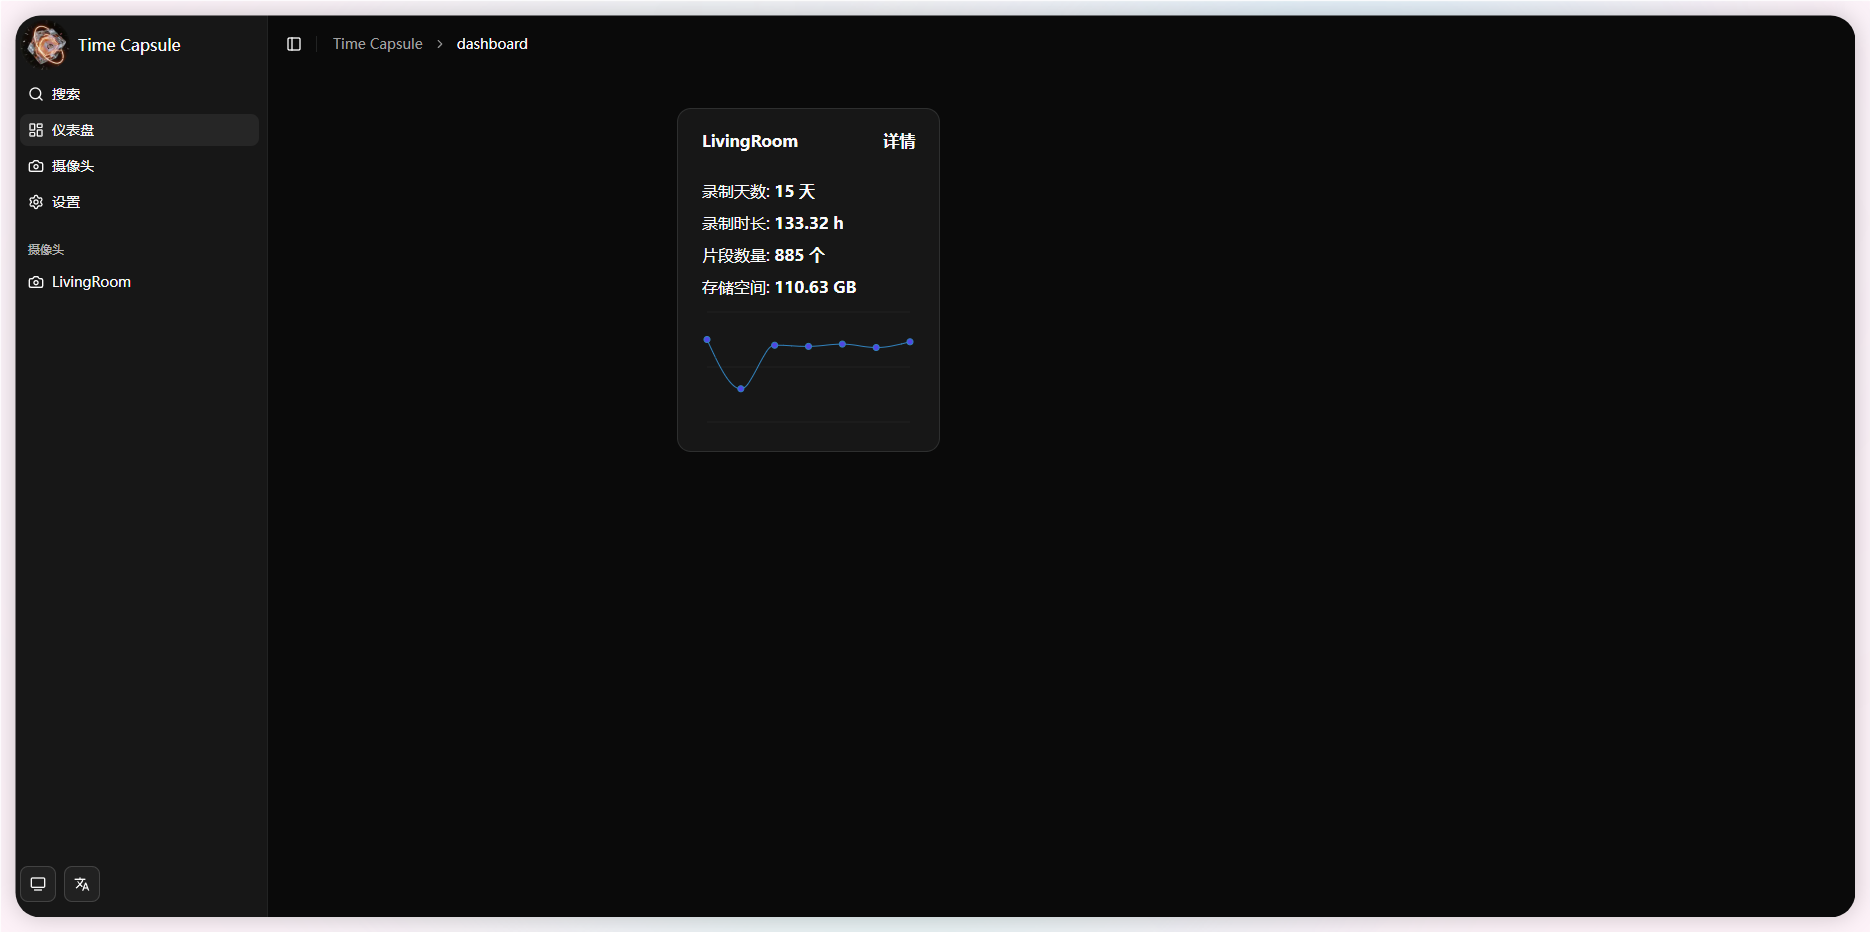Screen dimensions: 1870x932
Task: Switch theme using the monitor icon button
Action: point(38,884)
